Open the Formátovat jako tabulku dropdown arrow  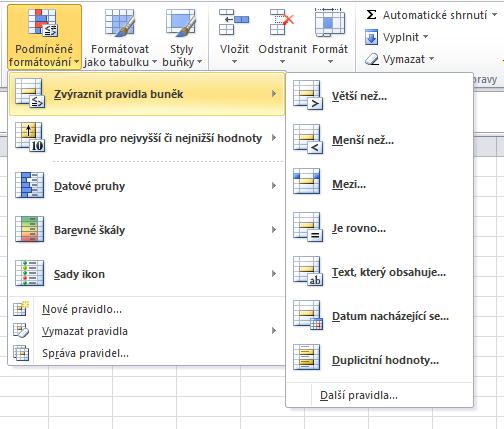(154, 62)
